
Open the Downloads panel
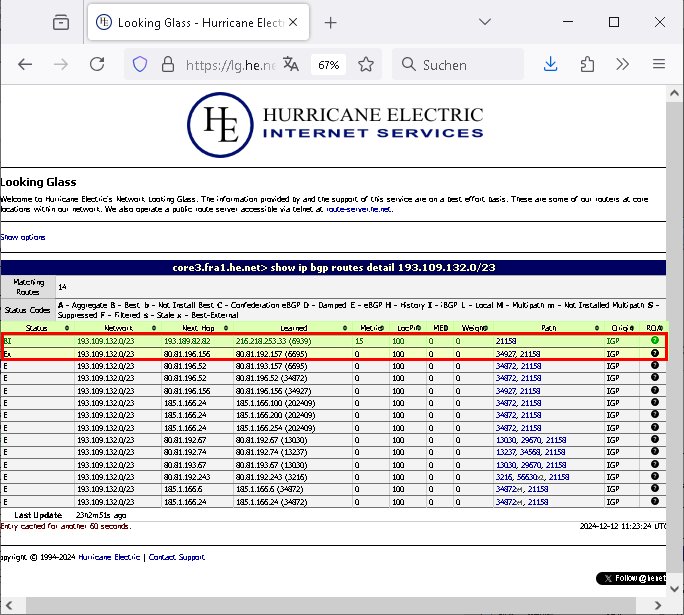coord(550,64)
